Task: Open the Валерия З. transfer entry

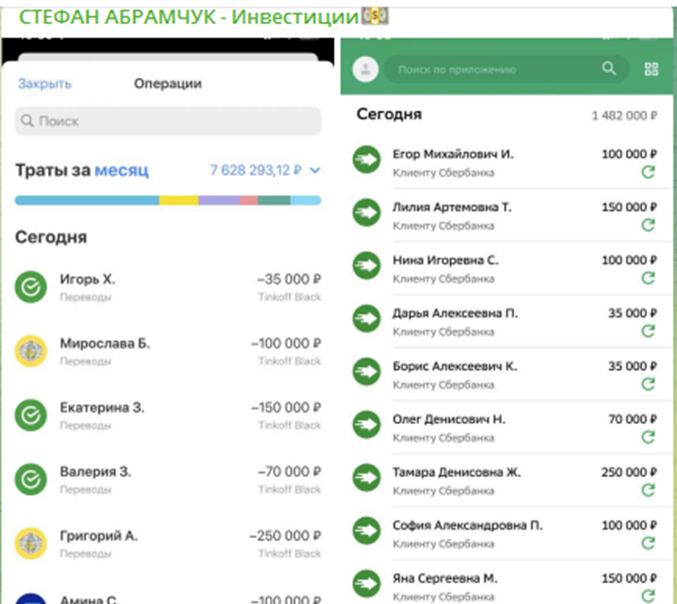Action: pos(168,480)
